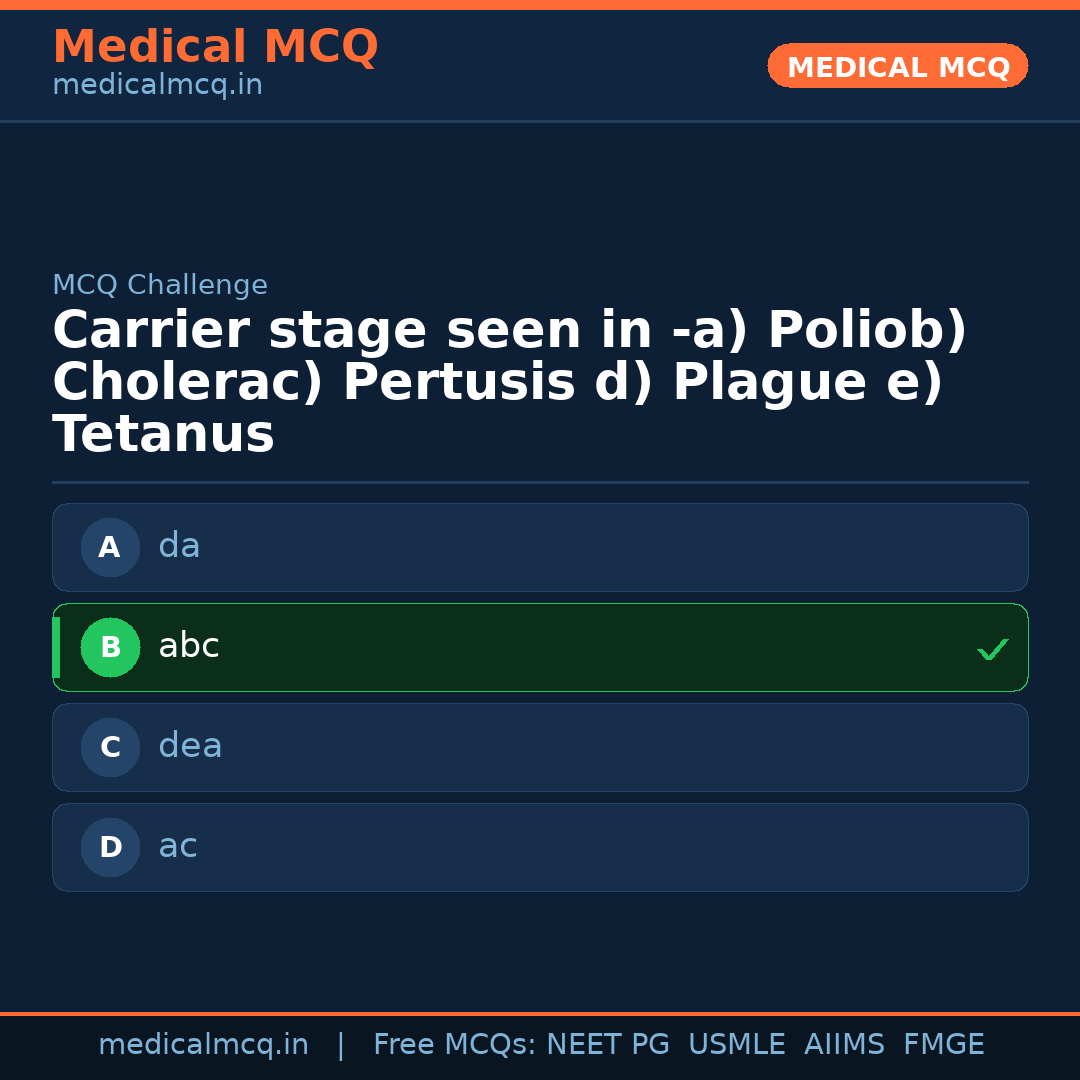This screenshot has height=1080, width=1080.
Task: Open the medicalmcq.in link in footer
Action: pyautogui.click(x=203, y=1044)
